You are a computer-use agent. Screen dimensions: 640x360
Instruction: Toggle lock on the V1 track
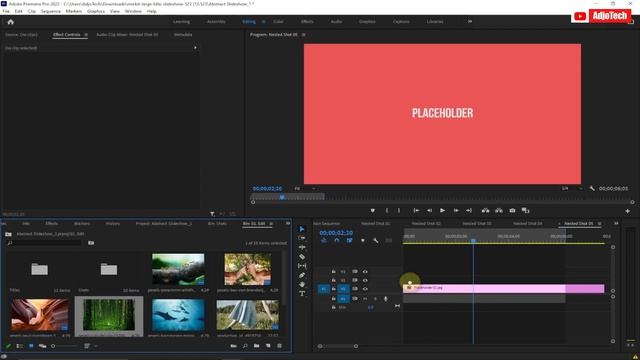pos(333,289)
